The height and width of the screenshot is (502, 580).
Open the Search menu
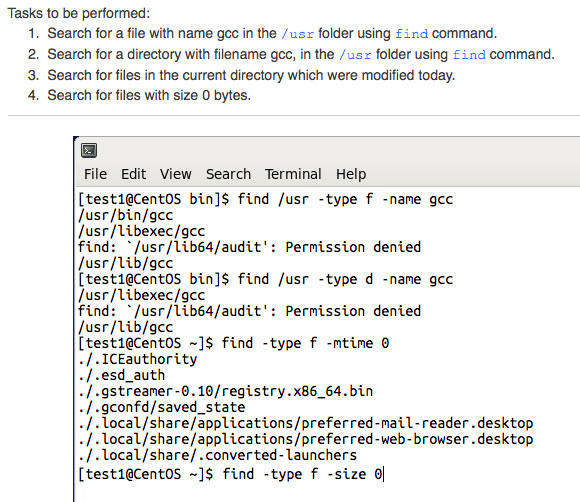228,174
